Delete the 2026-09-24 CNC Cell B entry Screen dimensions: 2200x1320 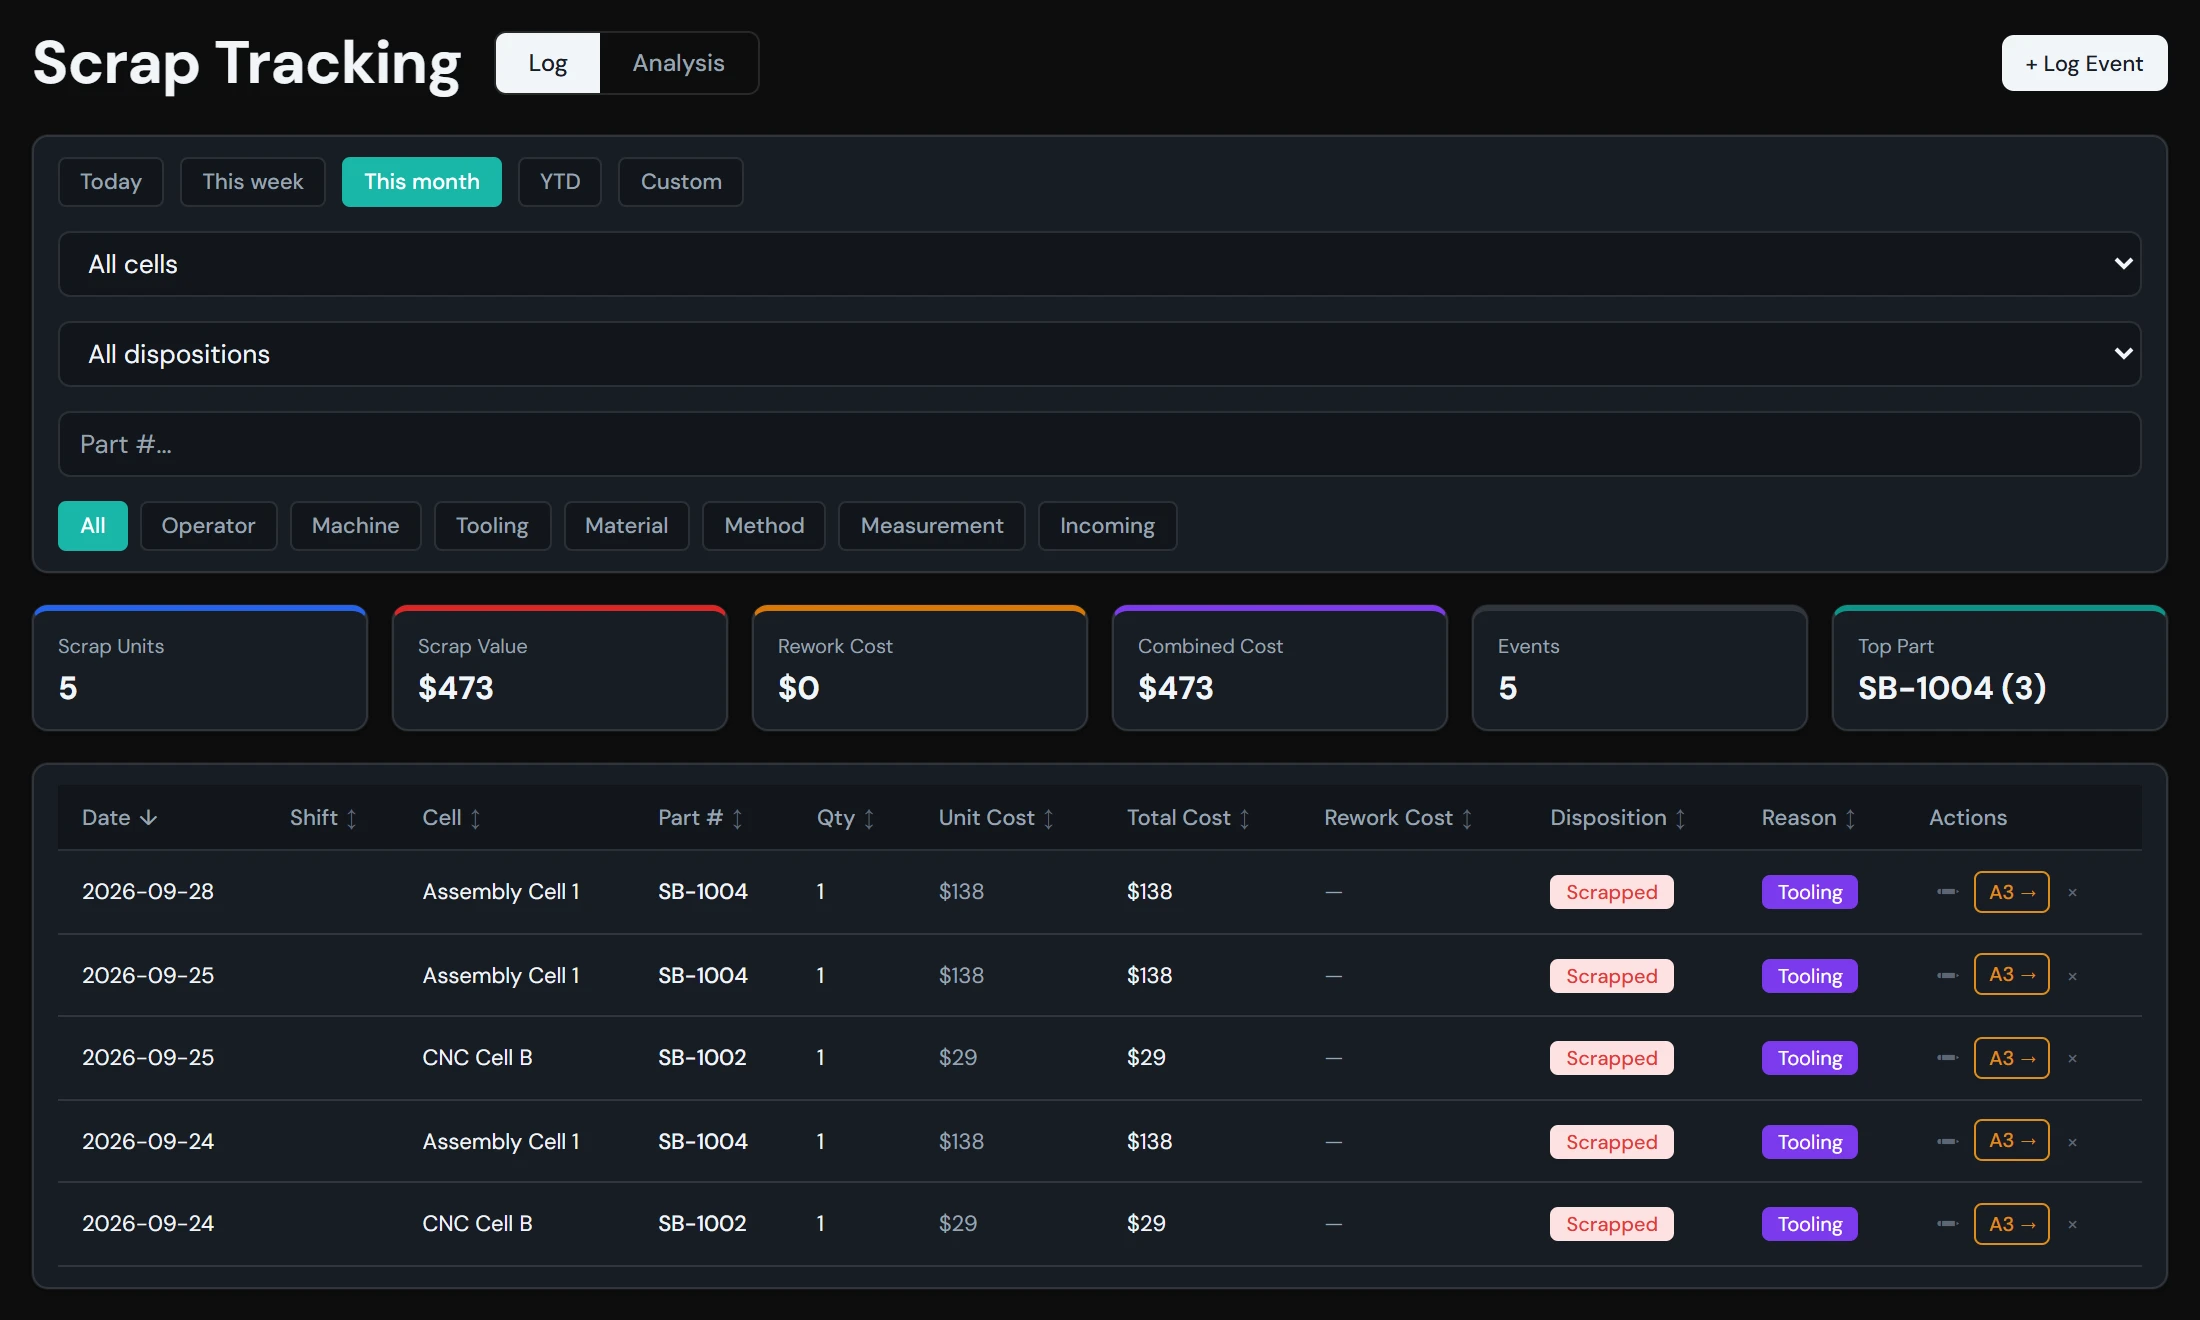2072,1225
